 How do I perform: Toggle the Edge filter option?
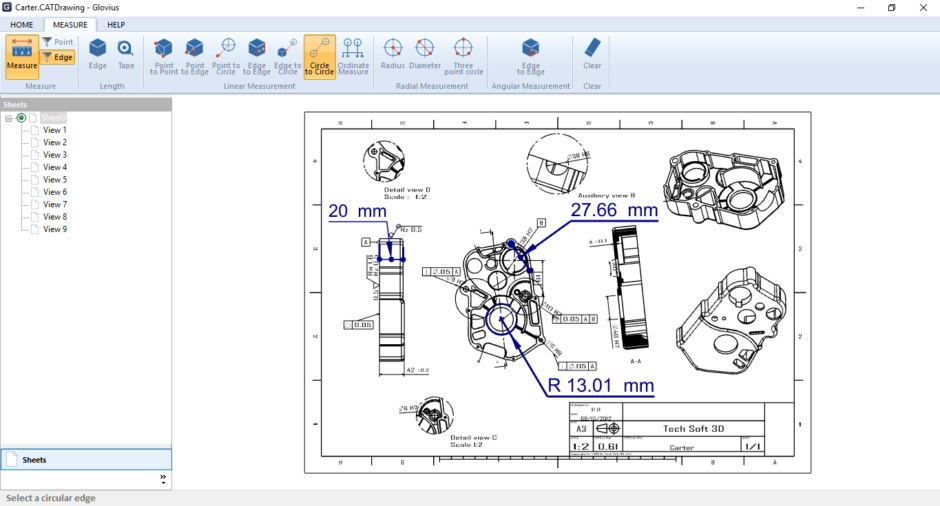click(x=58, y=58)
